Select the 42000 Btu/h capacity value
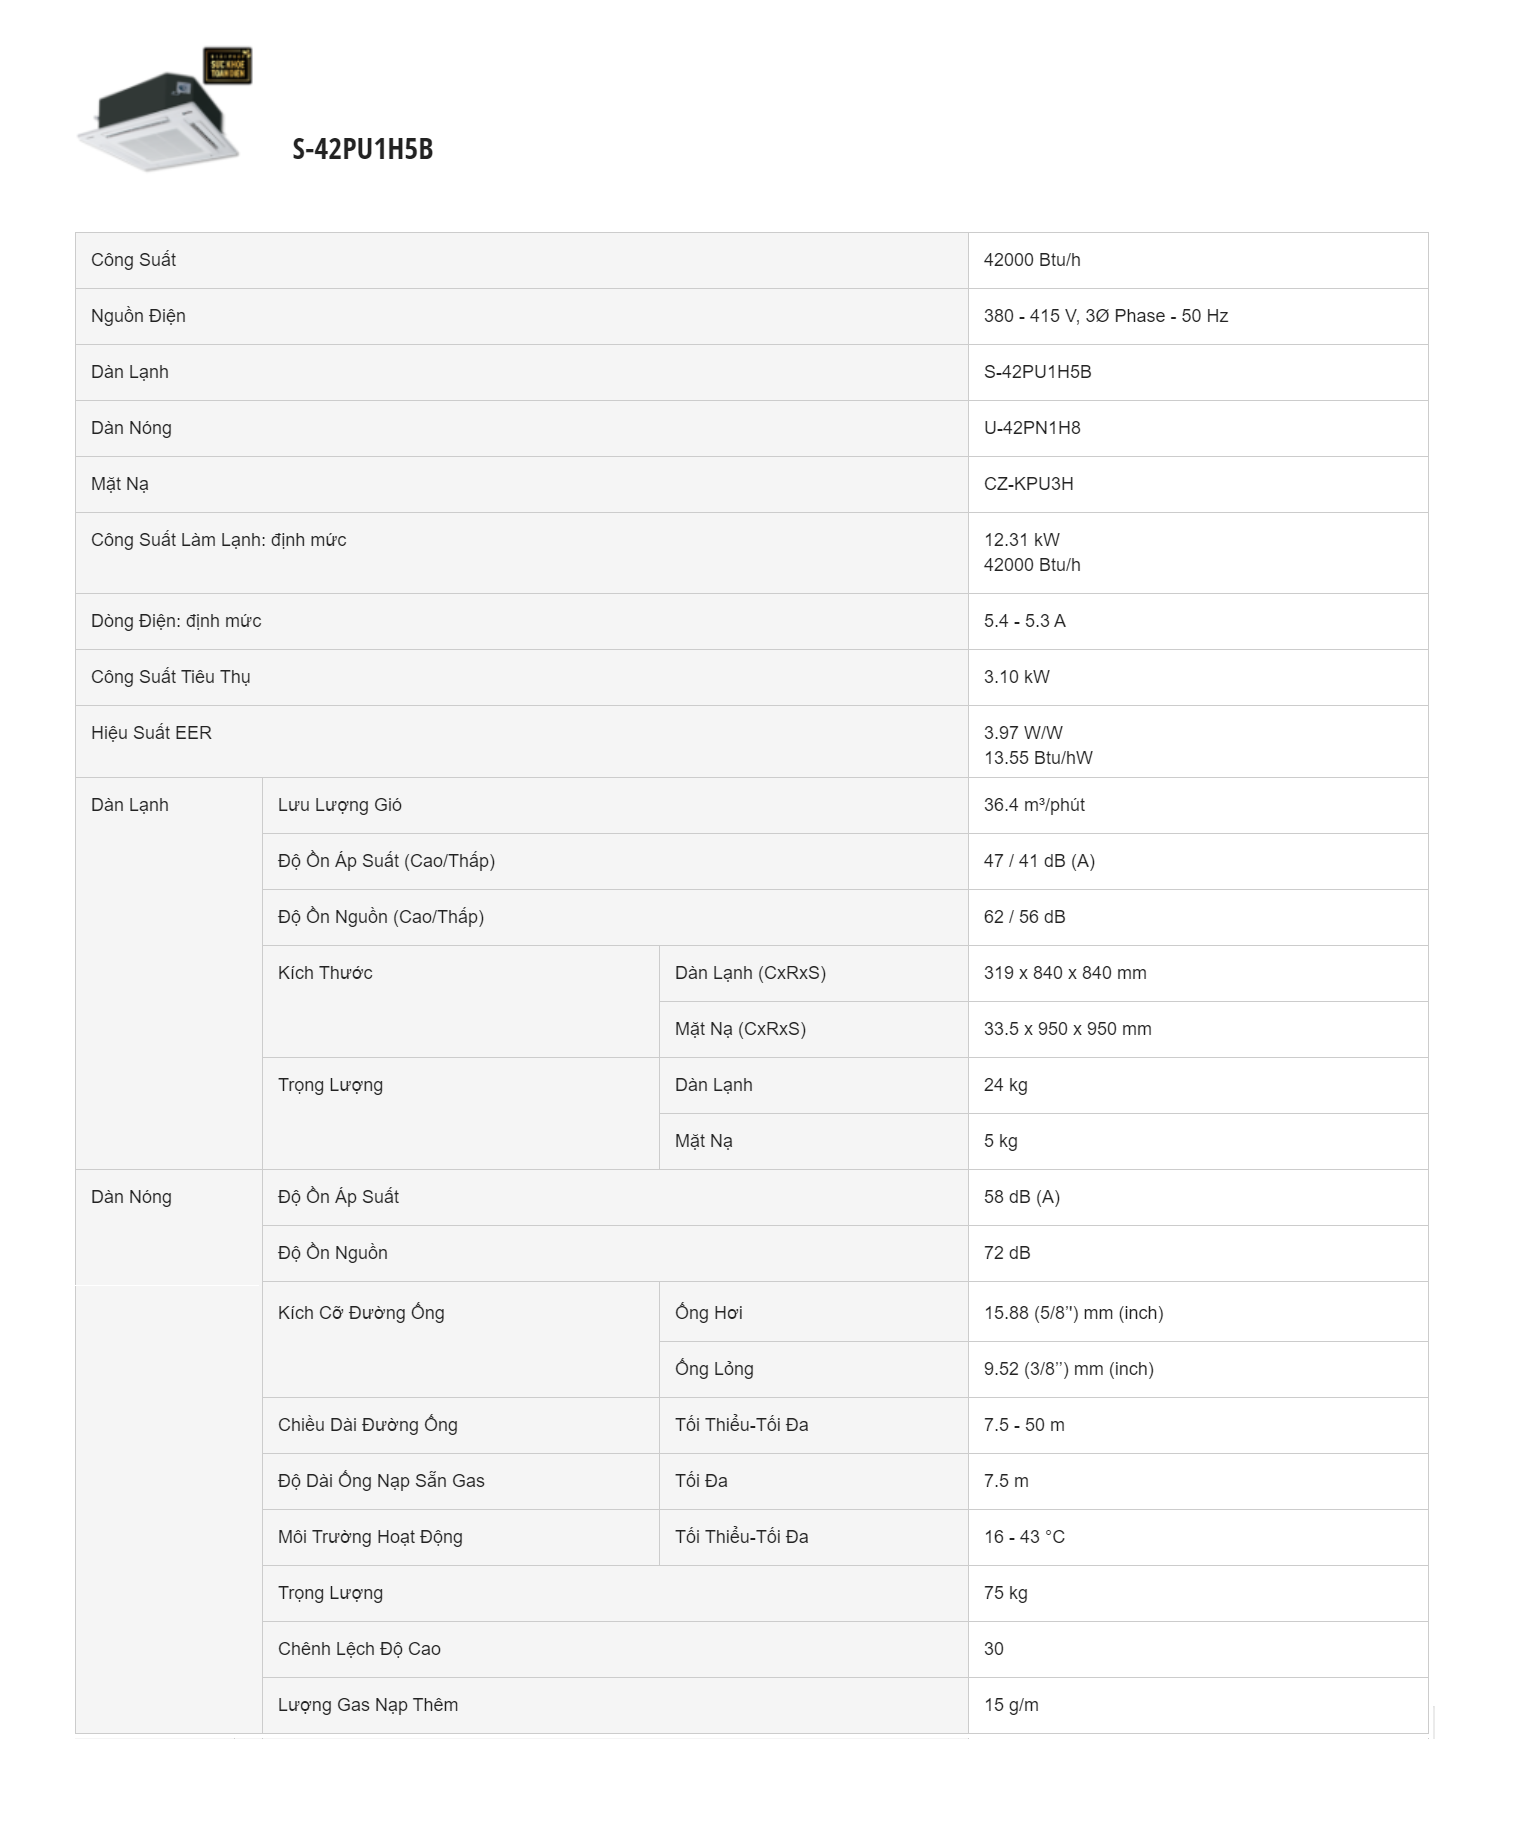The height and width of the screenshot is (1828, 1532). (1032, 260)
